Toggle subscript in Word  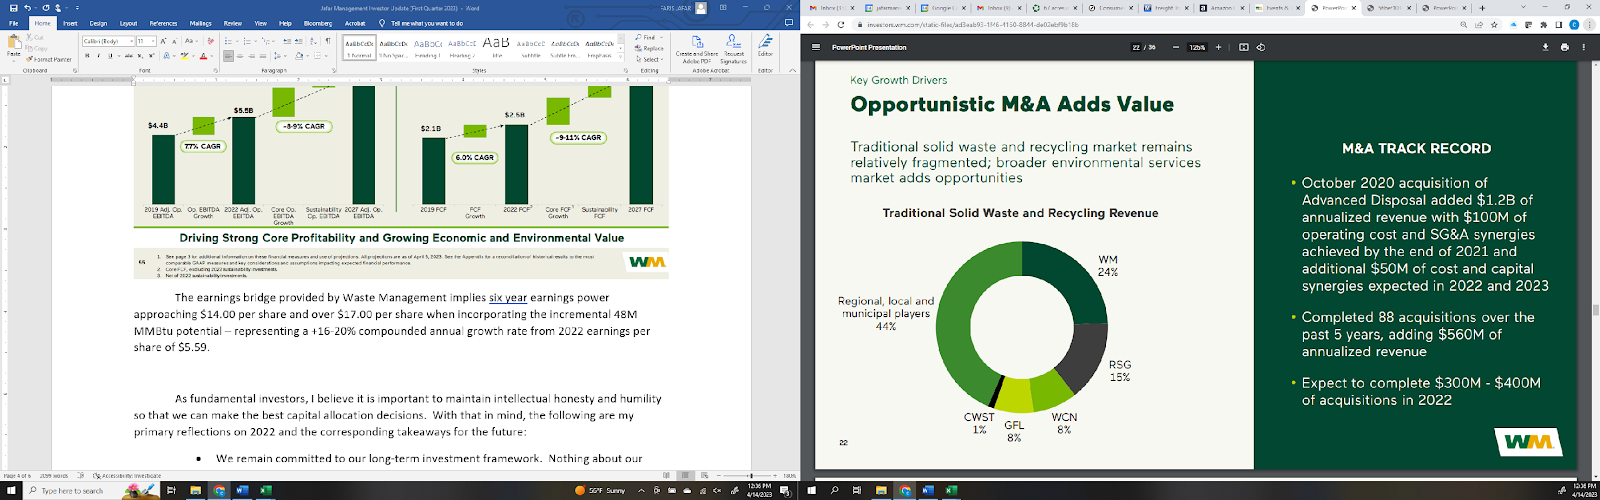pyautogui.click(x=140, y=56)
